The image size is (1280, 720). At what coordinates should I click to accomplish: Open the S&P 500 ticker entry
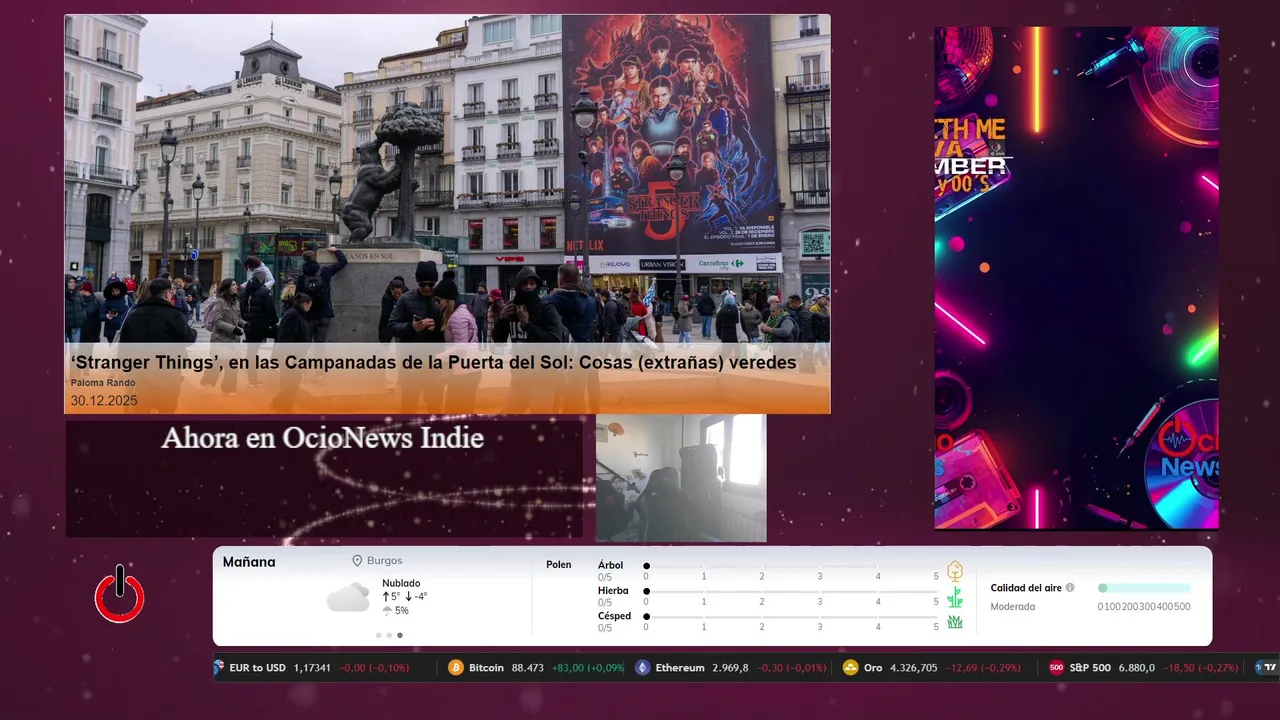point(1143,667)
